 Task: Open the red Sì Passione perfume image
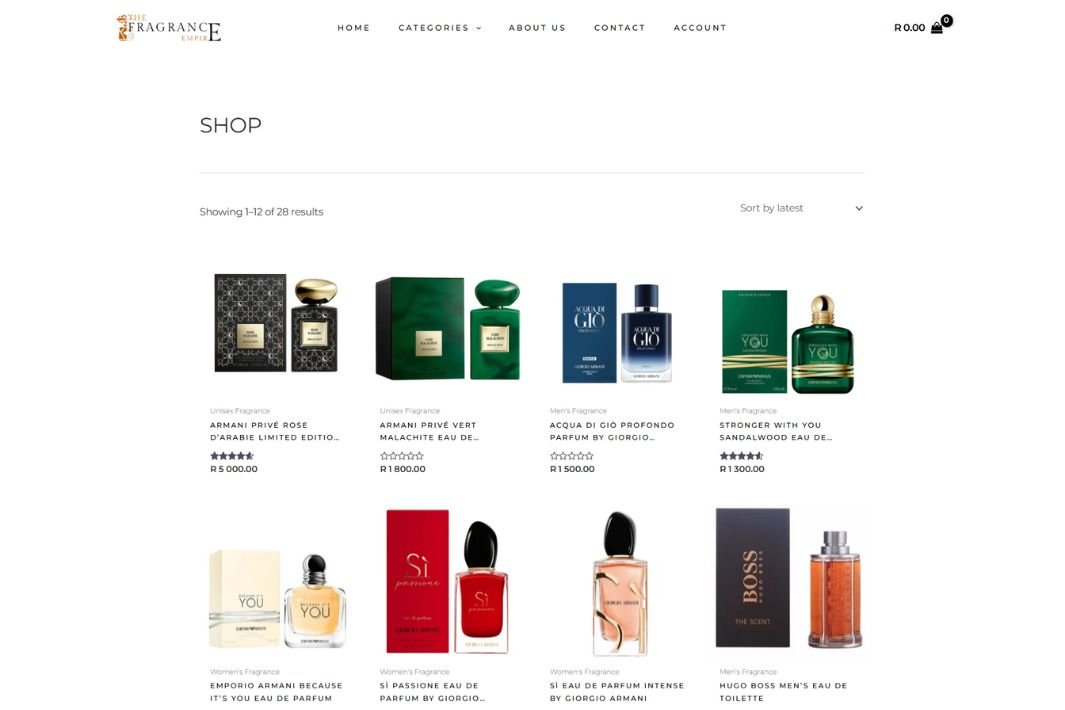(447, 582)
